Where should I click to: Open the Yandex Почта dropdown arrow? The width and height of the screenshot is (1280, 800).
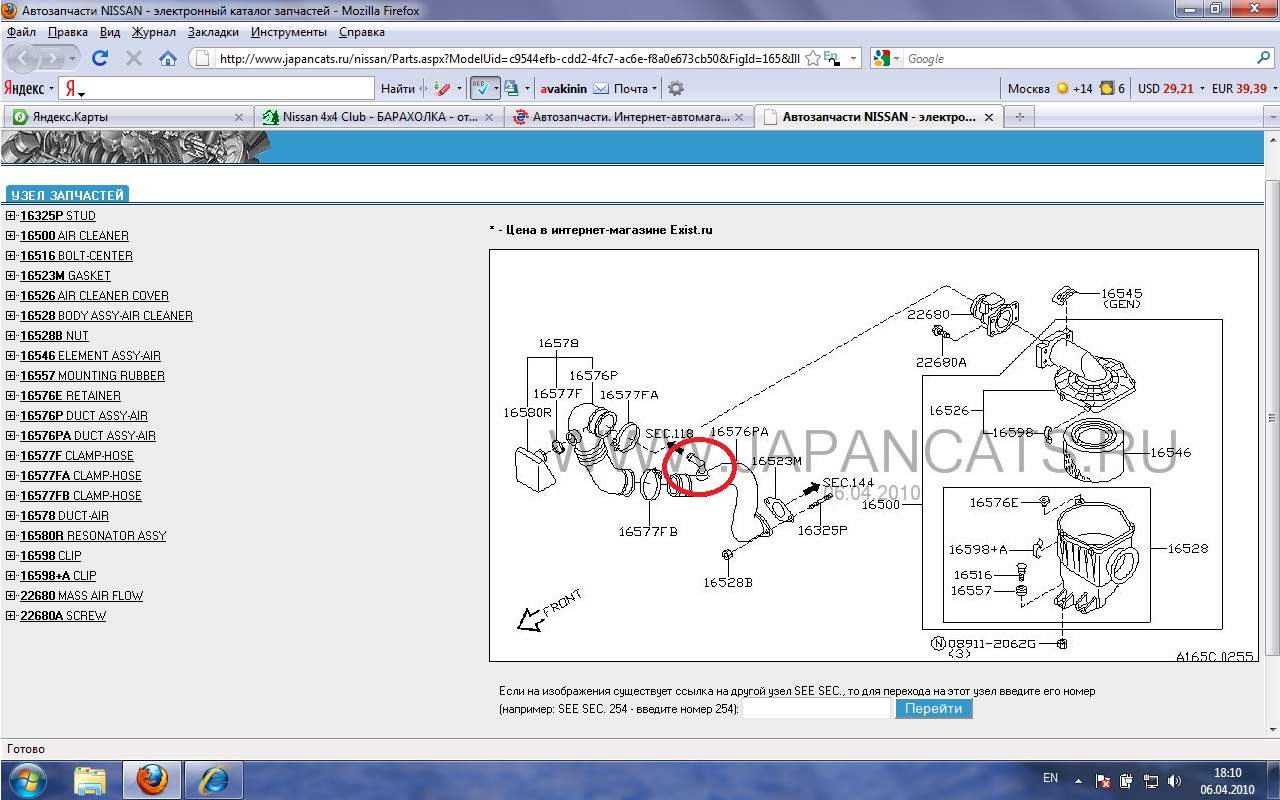pyautogui.click(x=655, y=89)
